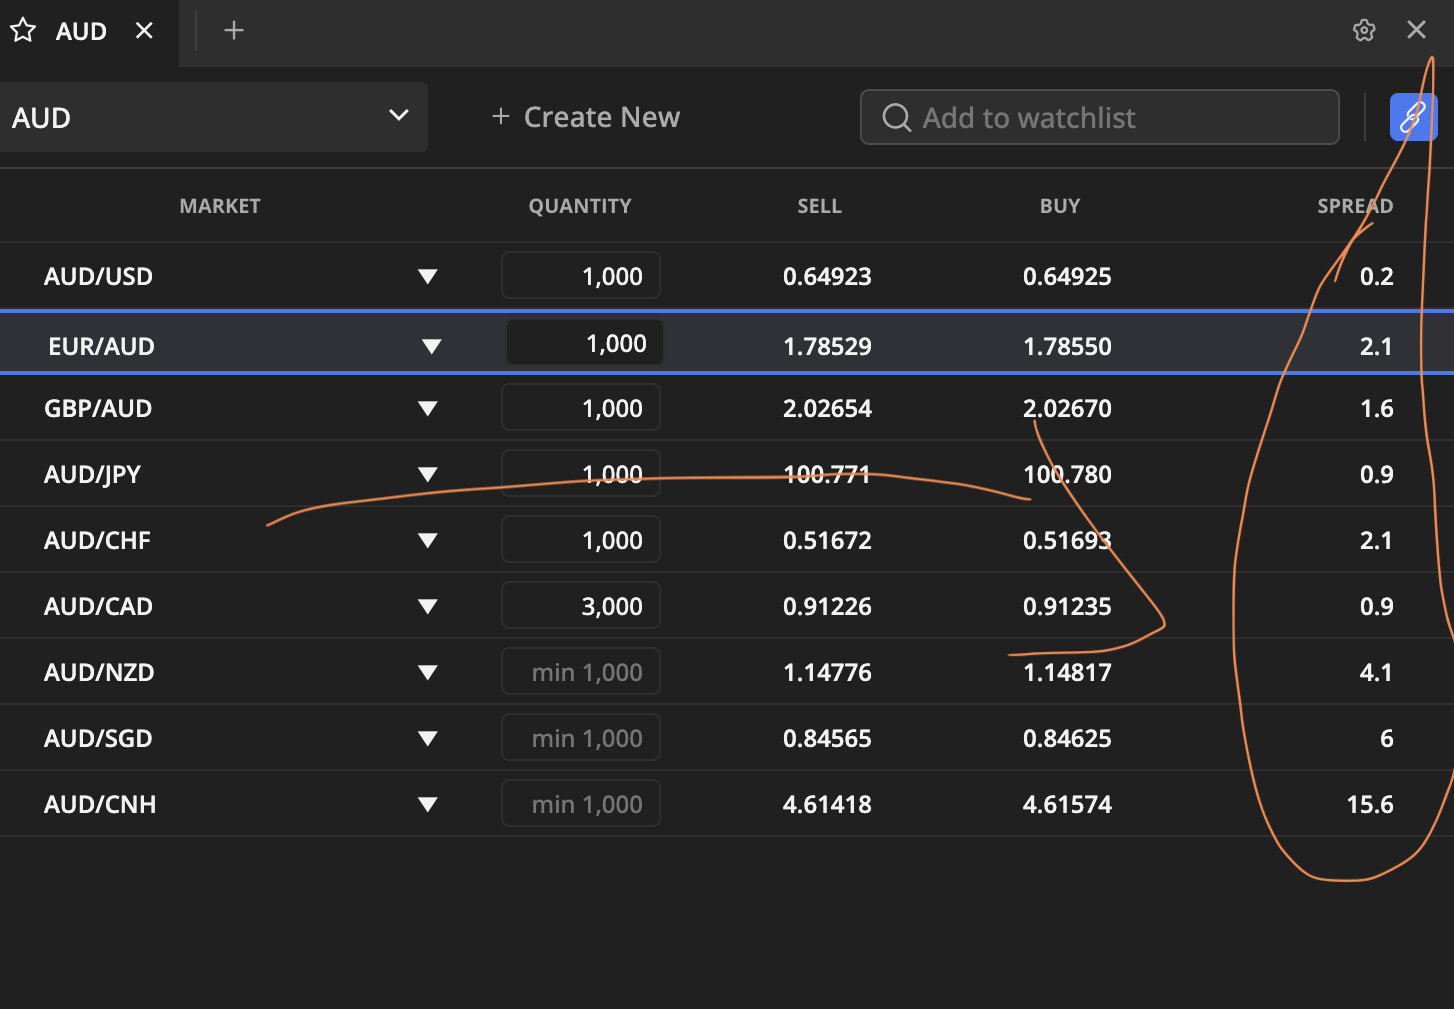Screen dimensions: 1454x1009
Task: Expand GBP/AUD row dropdown arrow
Action: 428,408
